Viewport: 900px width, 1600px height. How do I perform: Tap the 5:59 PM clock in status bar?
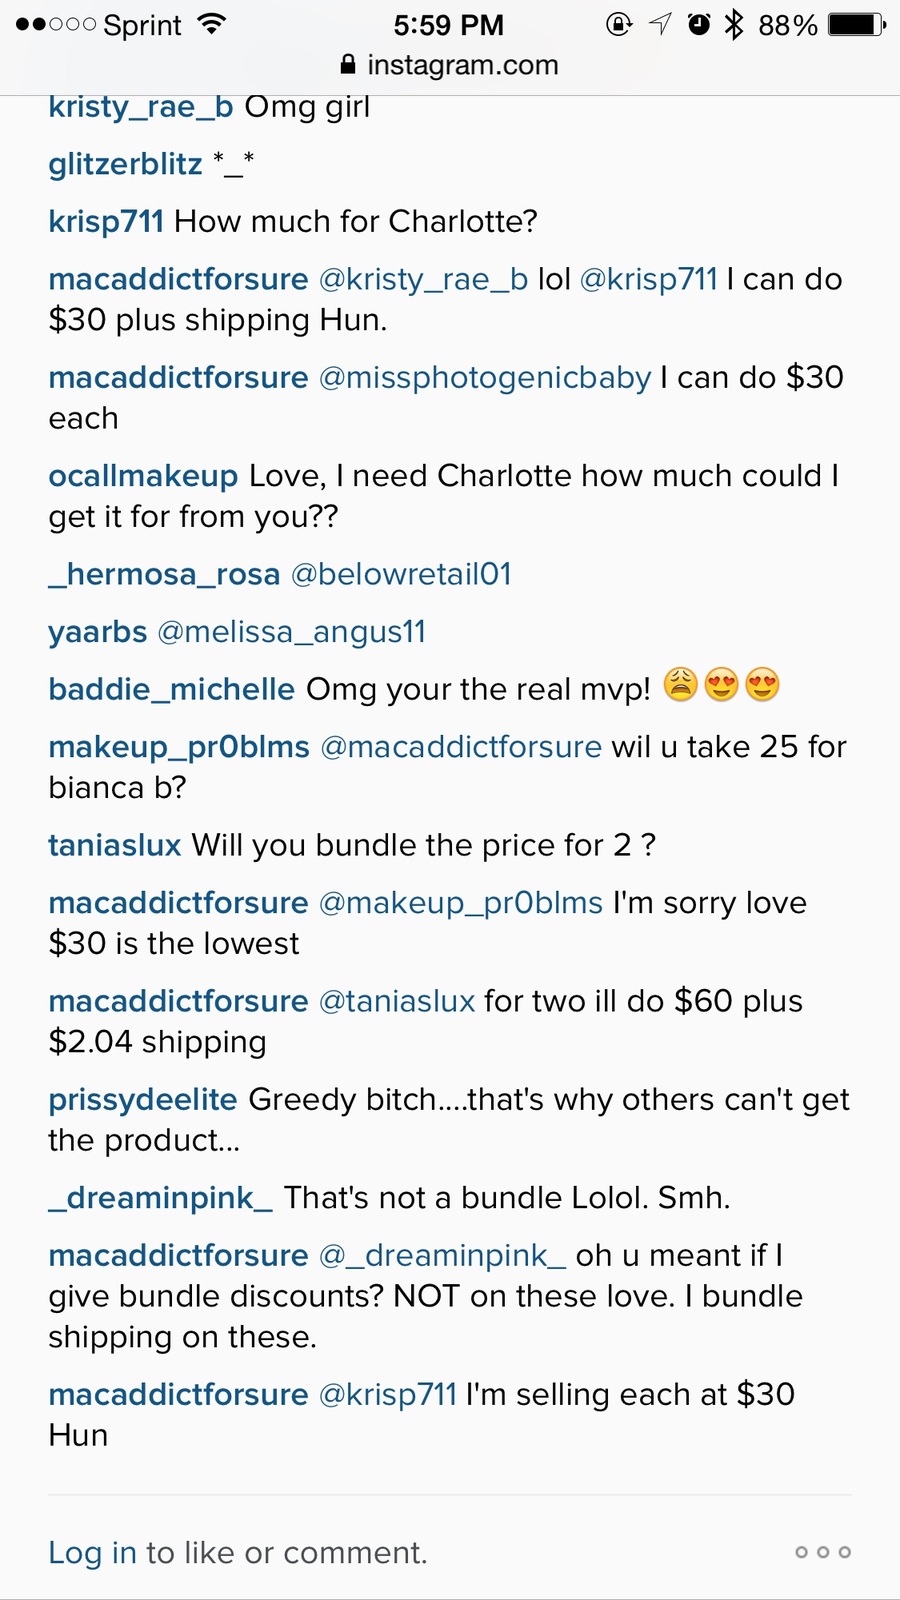click(448, 24)
